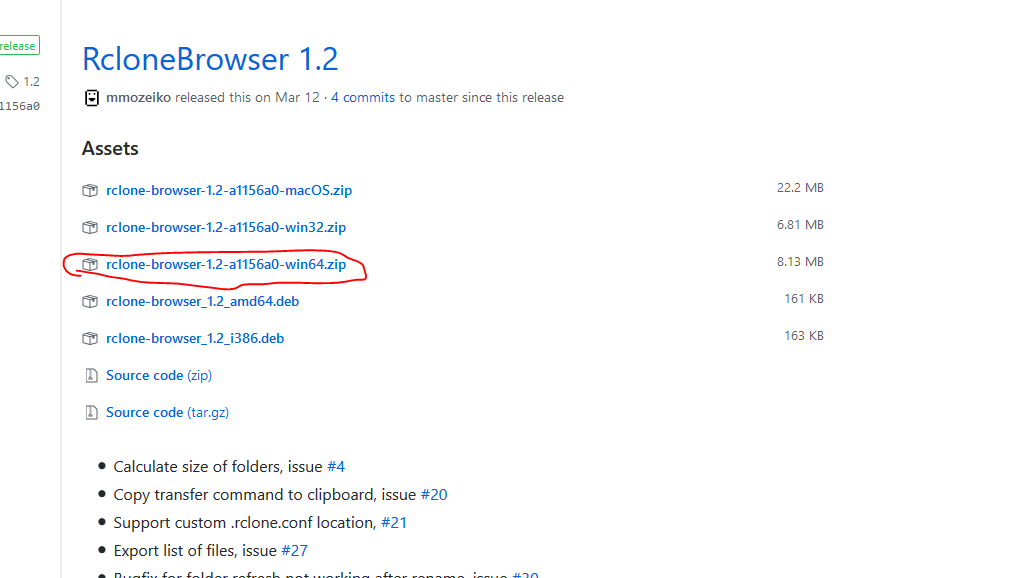
Task: Download rclone-browser-1.2-a1156a0-macOS.zip
Action: (x=229, y=190)
